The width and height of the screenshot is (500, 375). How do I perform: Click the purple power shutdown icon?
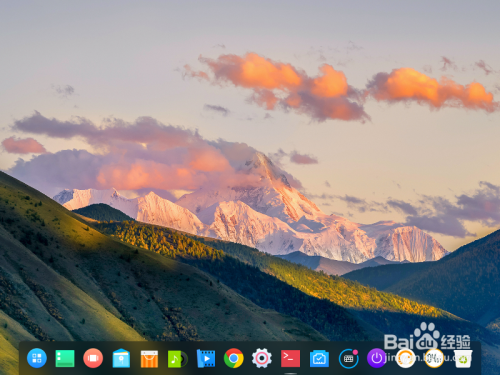pyautogui.click(x=377, y=358)
